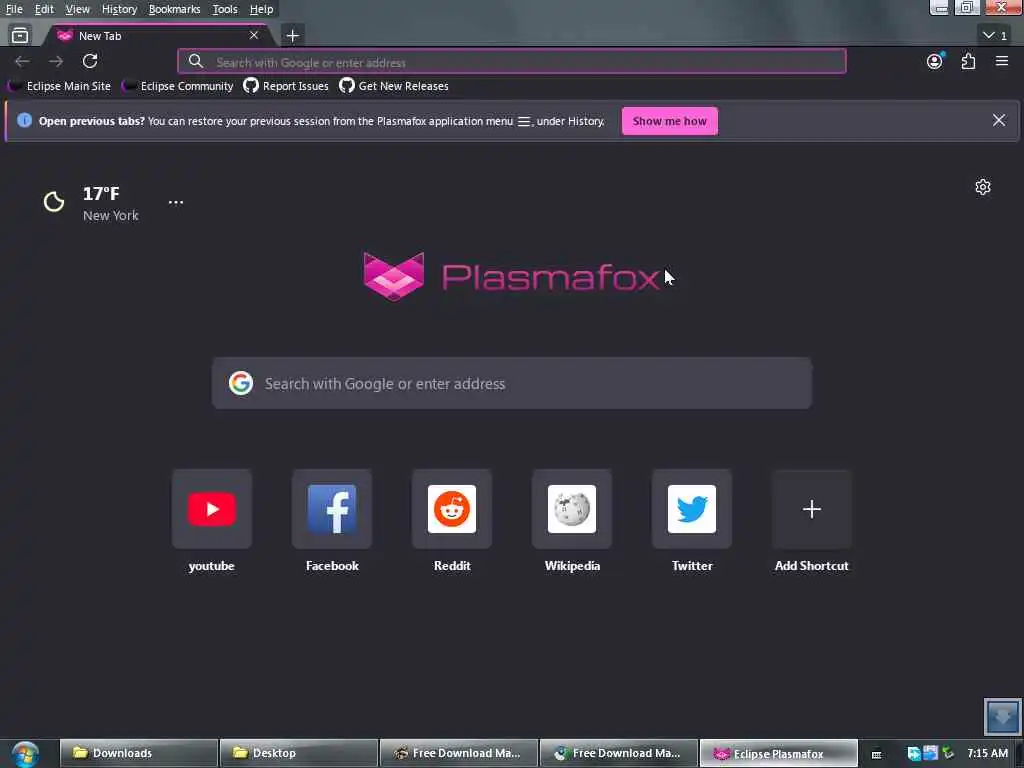1024x768 pixels.
Task: Open the extensions puzzle icon
Action: (x=968, y=61)
